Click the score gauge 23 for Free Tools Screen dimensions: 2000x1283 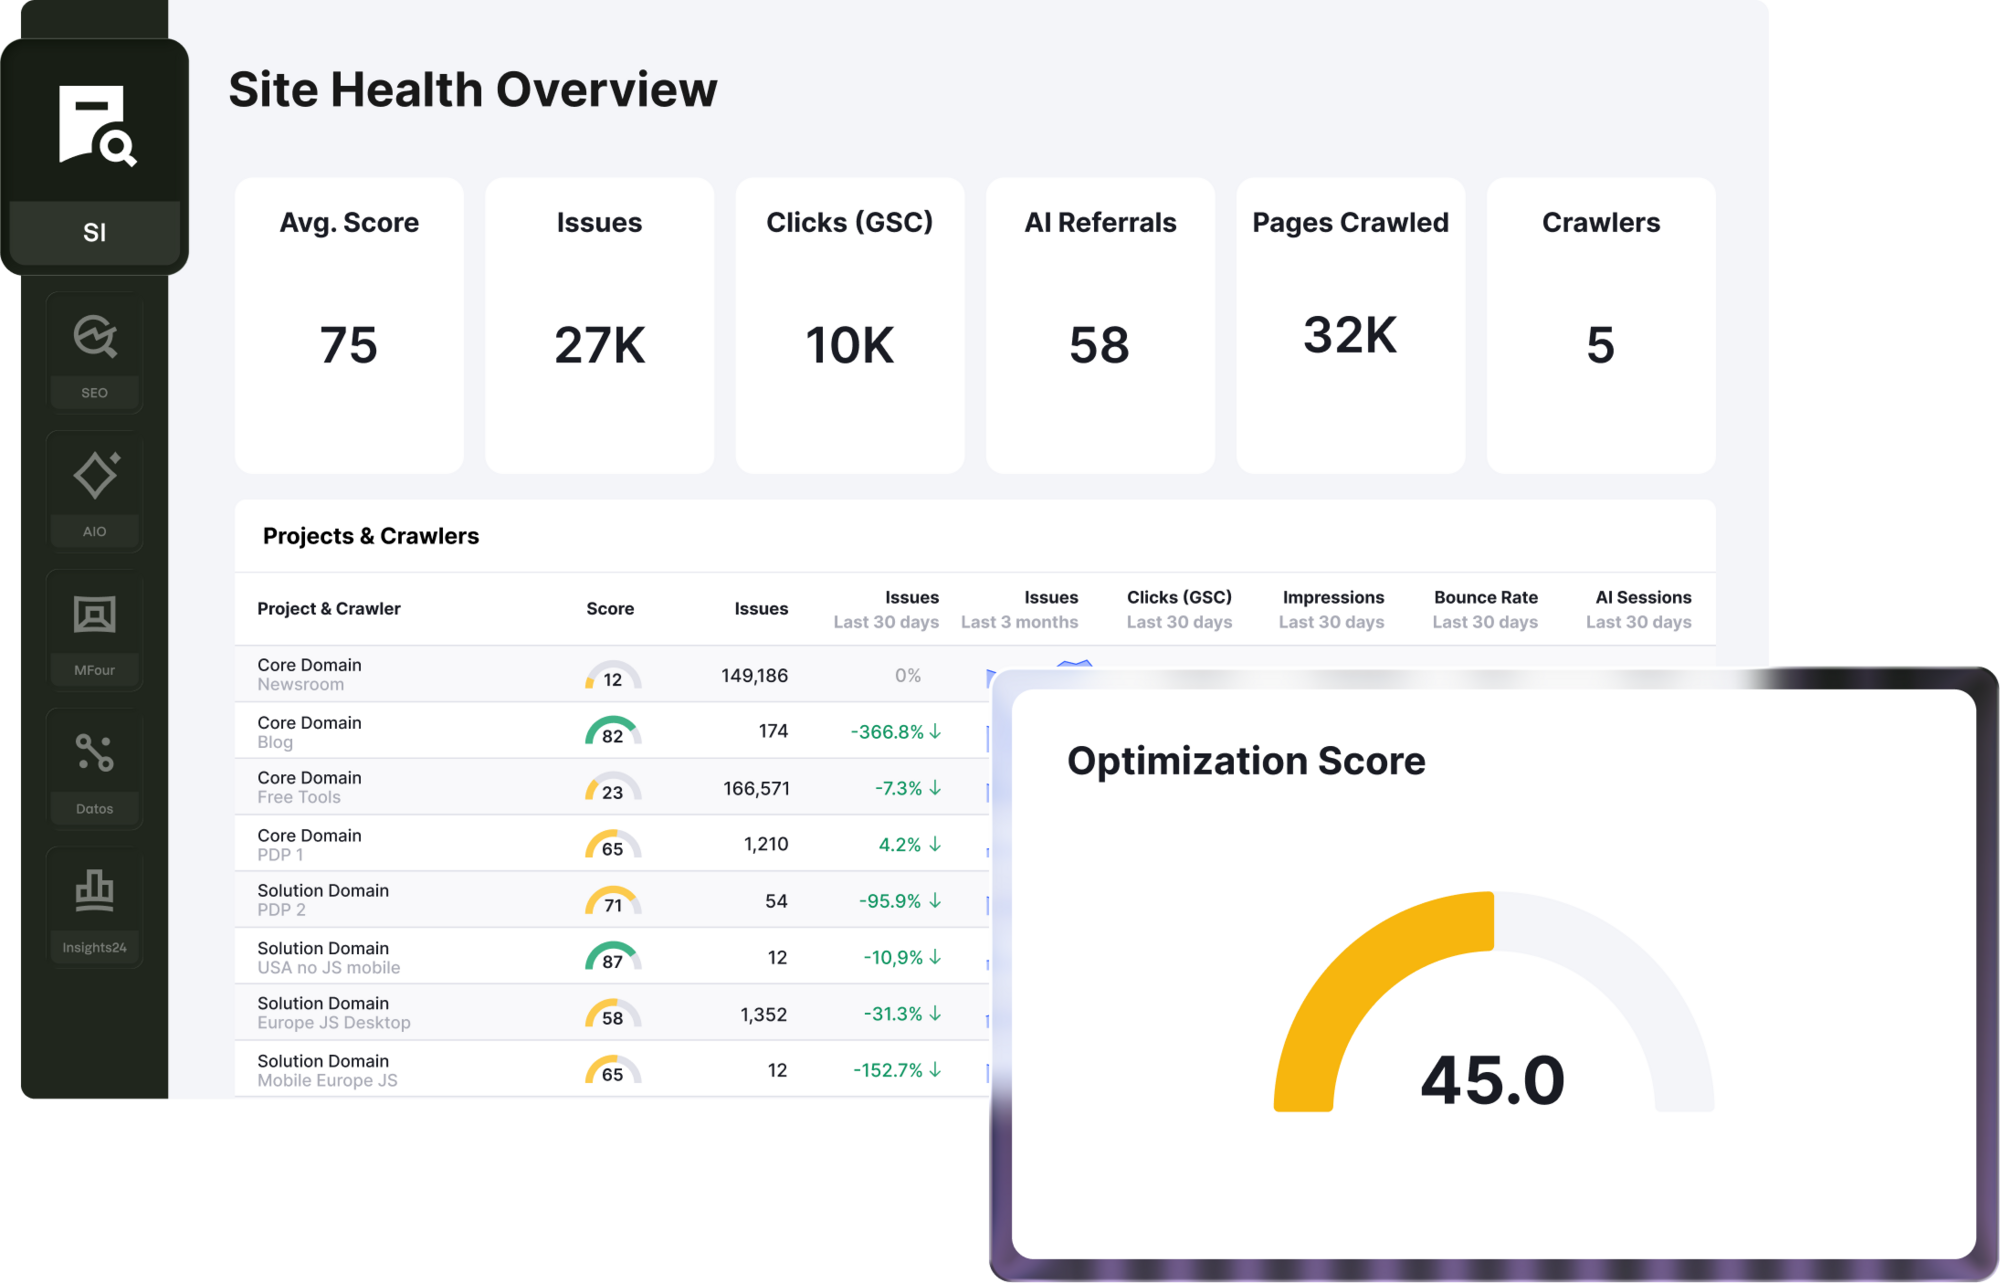click(613, 788)
